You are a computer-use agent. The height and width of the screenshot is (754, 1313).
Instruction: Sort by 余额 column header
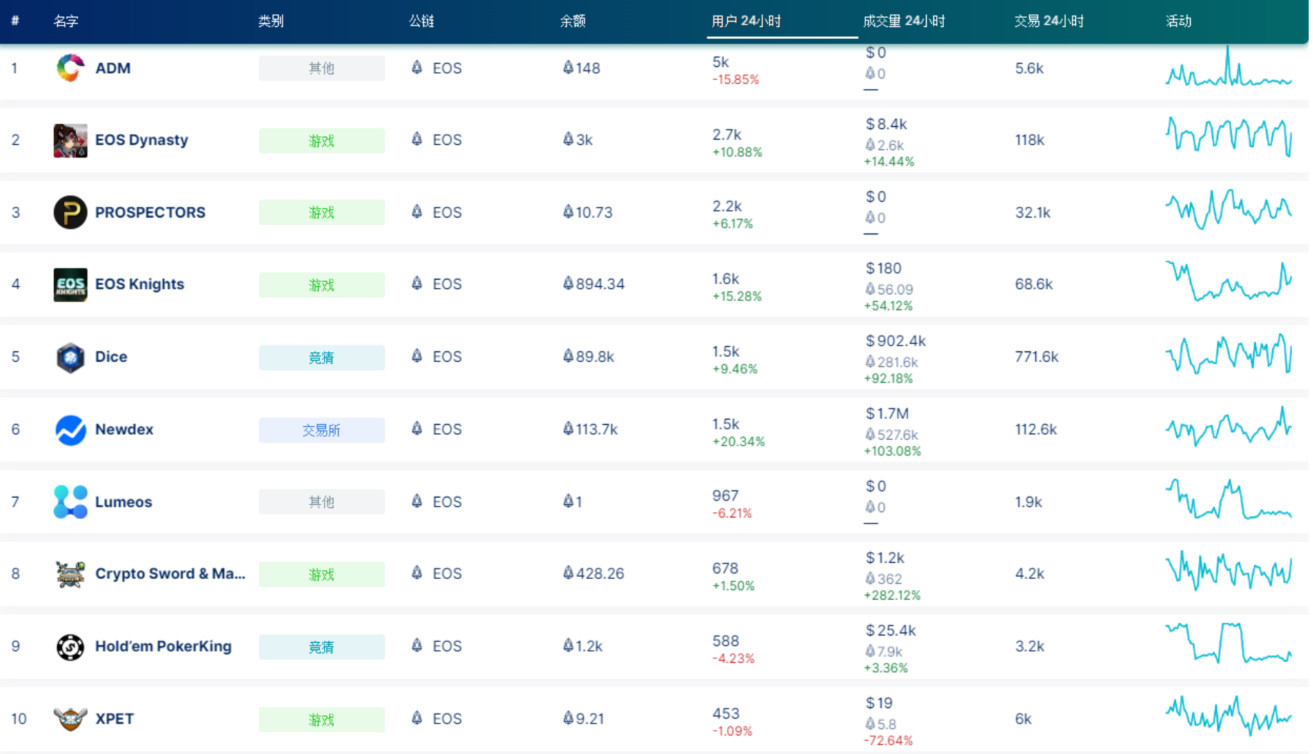pos(573,21)
